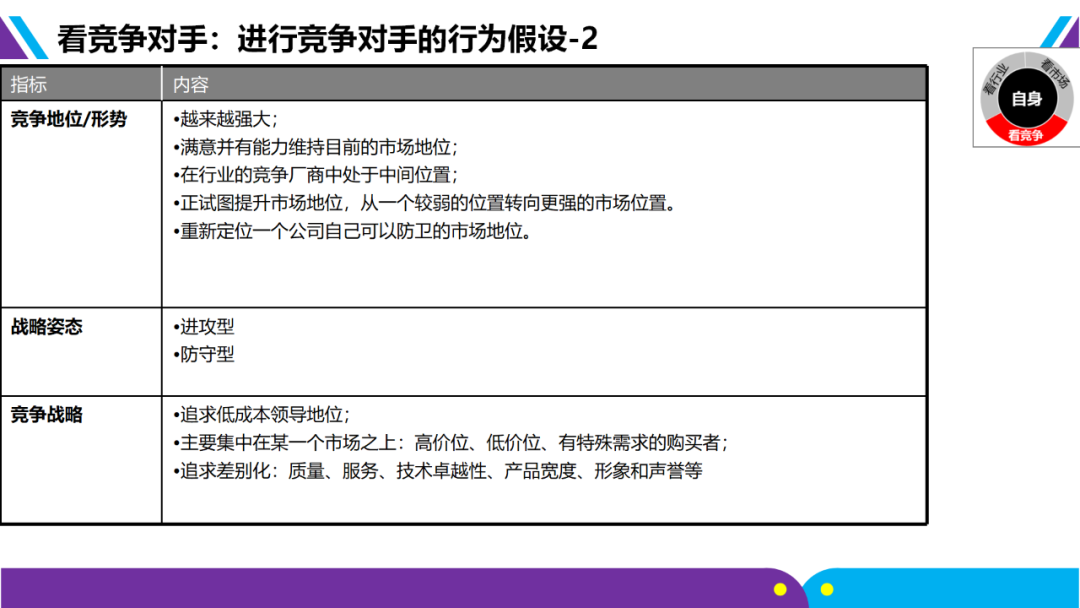
Task: Click the 看市场 segment of the circular diagram
Action: (x=1054, y=76)
